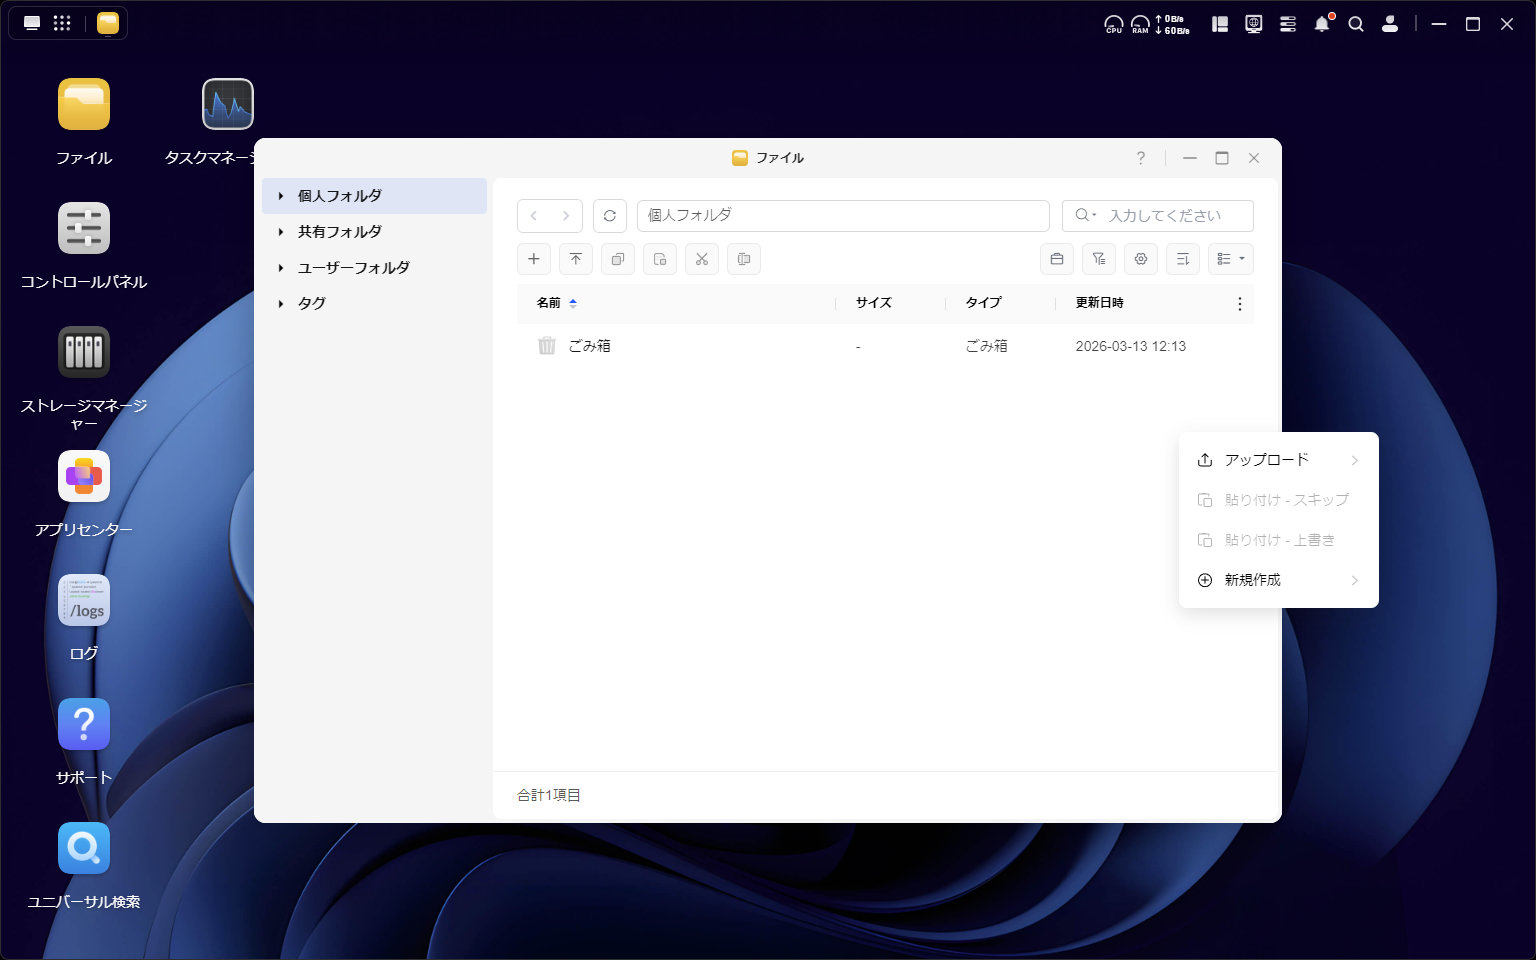The height and width of the screenshot is (960, 1536).
Task: Open the three-dot column options menu
Action: coord(1240,304)
